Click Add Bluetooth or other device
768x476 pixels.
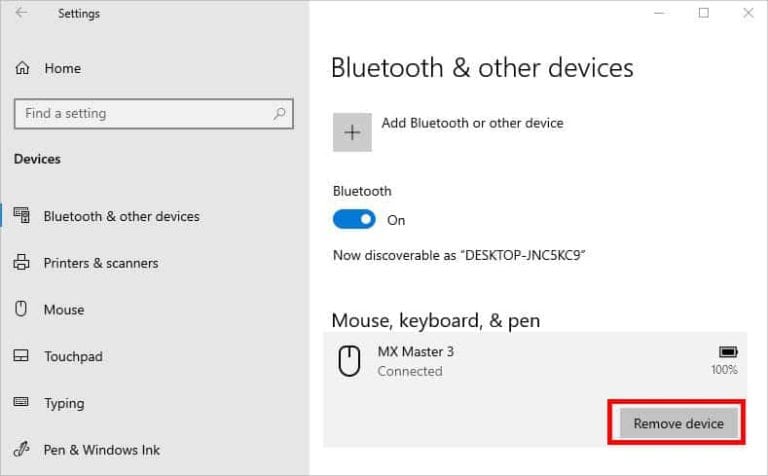(472, 123)
